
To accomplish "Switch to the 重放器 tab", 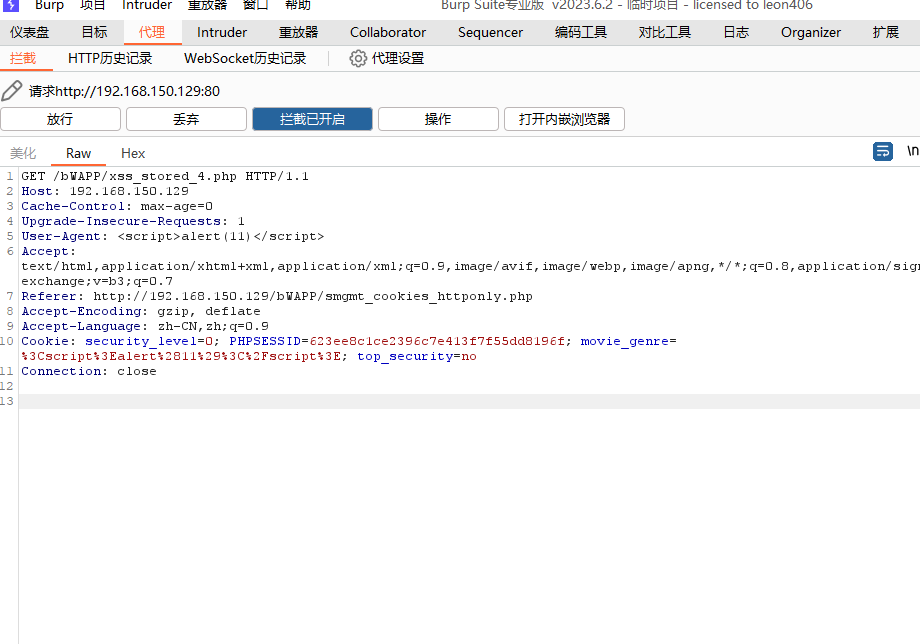I will 298,32.
